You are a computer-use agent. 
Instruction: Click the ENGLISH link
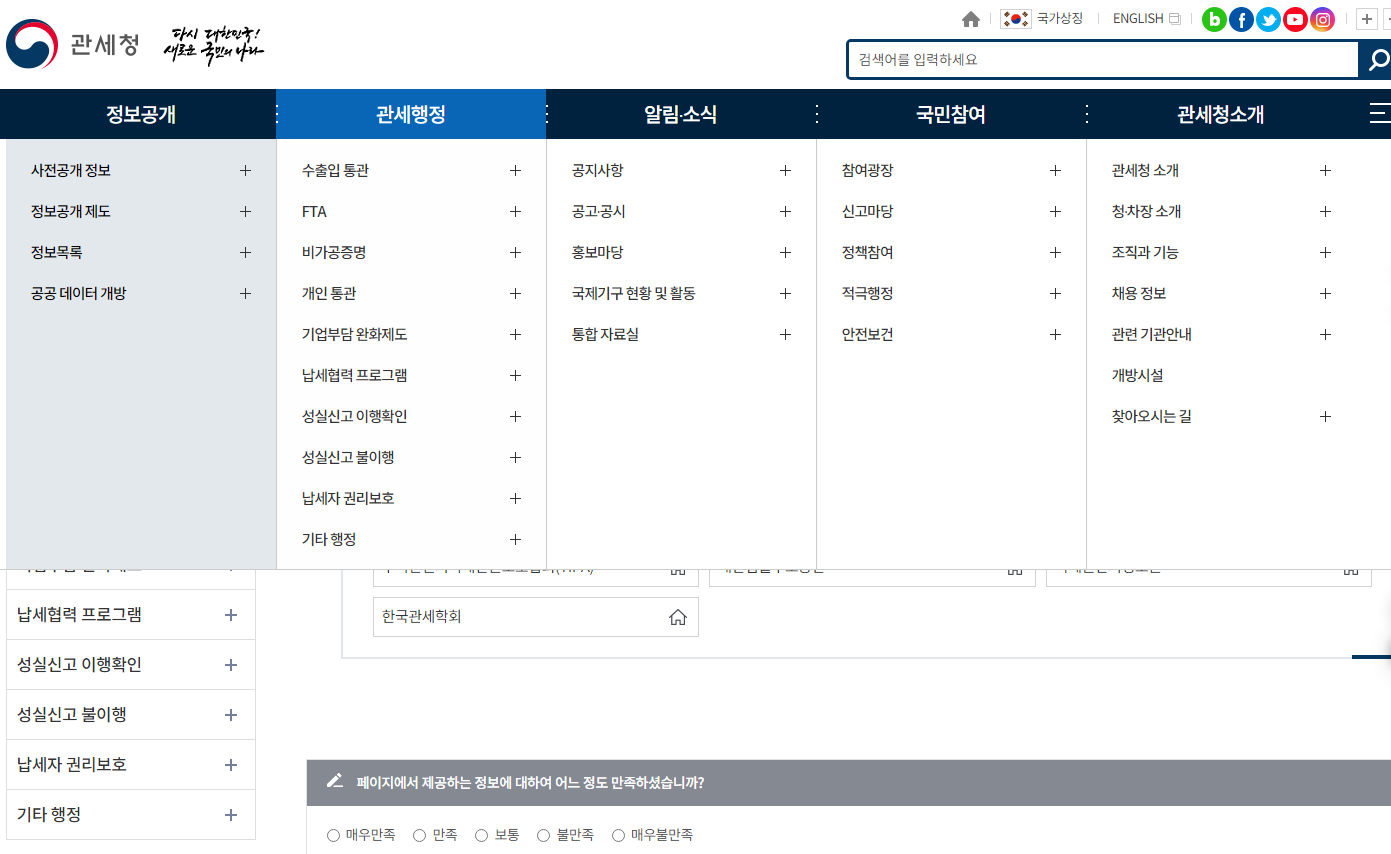[1137, 18]
